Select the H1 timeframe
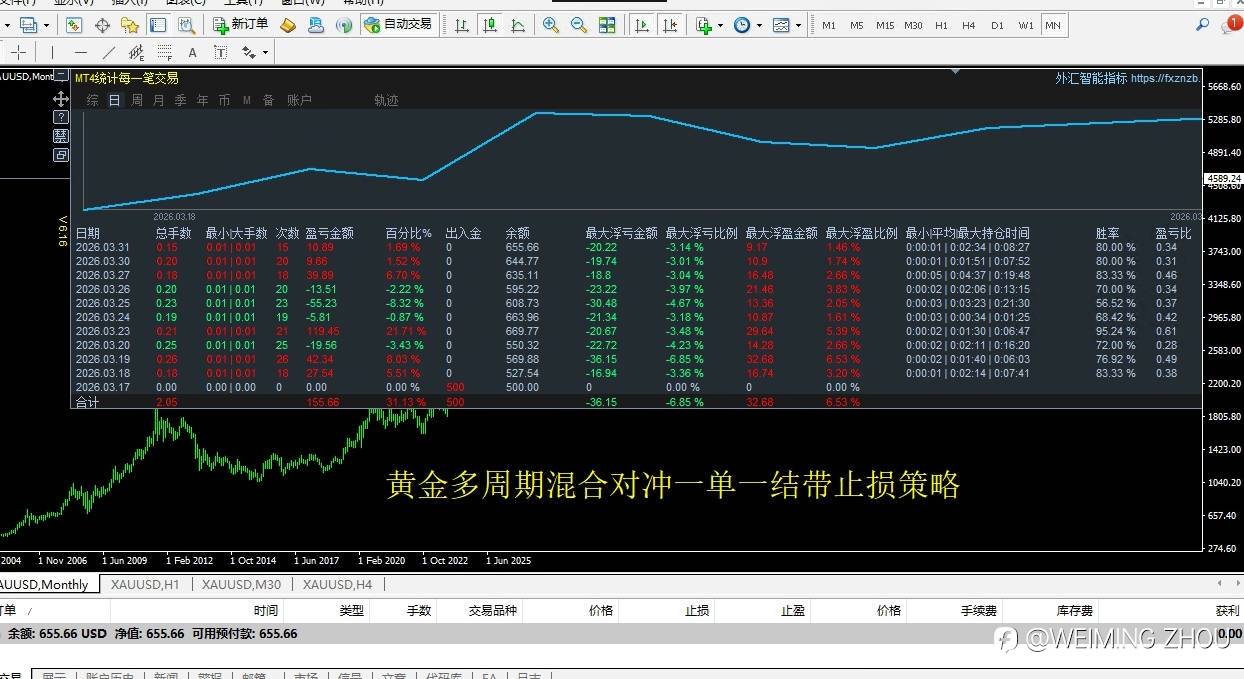Image resolution: width=1244 pixels, height=679 pixels. [x=941, y=25]
